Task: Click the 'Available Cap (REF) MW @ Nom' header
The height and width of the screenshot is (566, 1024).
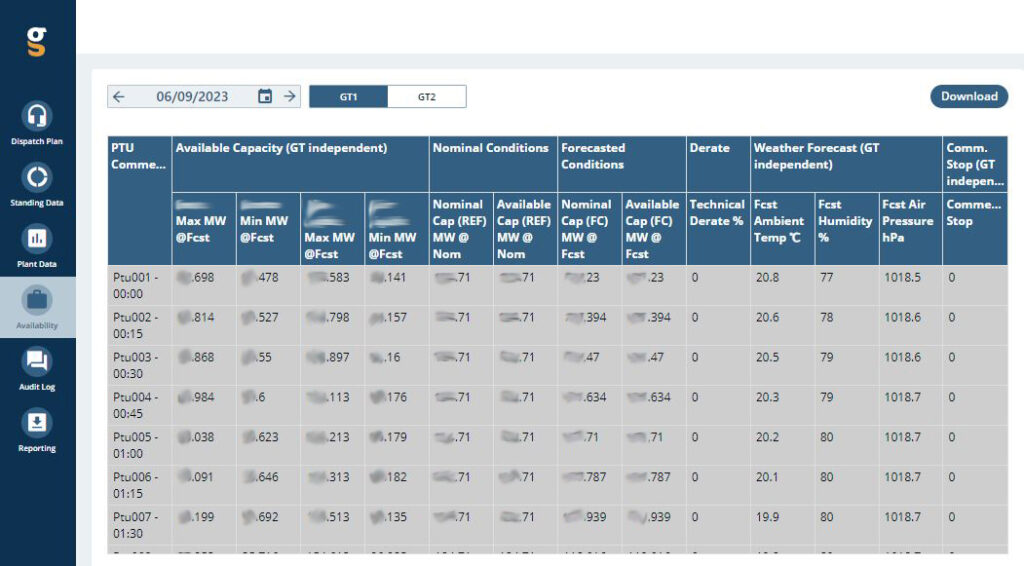Action: [x=525, y=228]
